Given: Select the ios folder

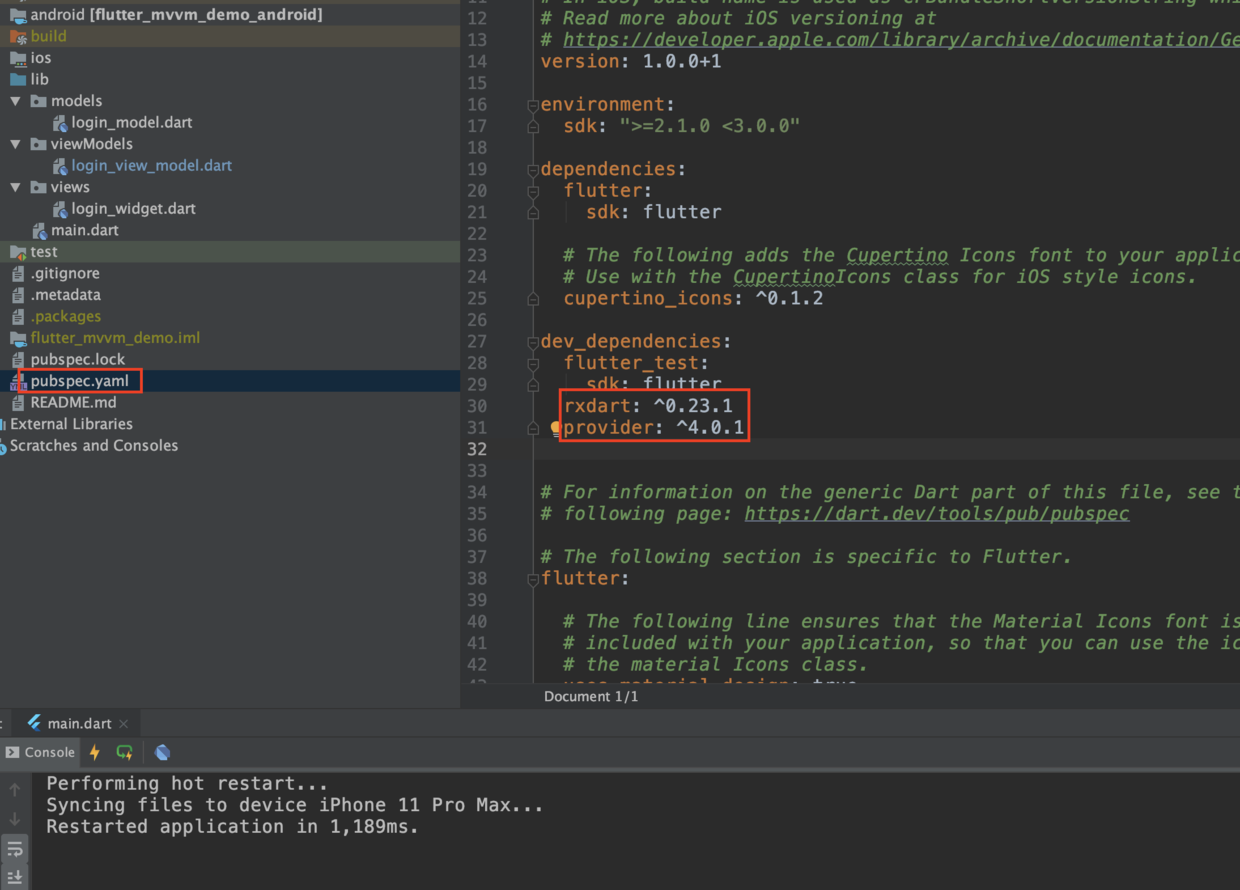Looking at the screenshot, I should click(x=41, y=58).
